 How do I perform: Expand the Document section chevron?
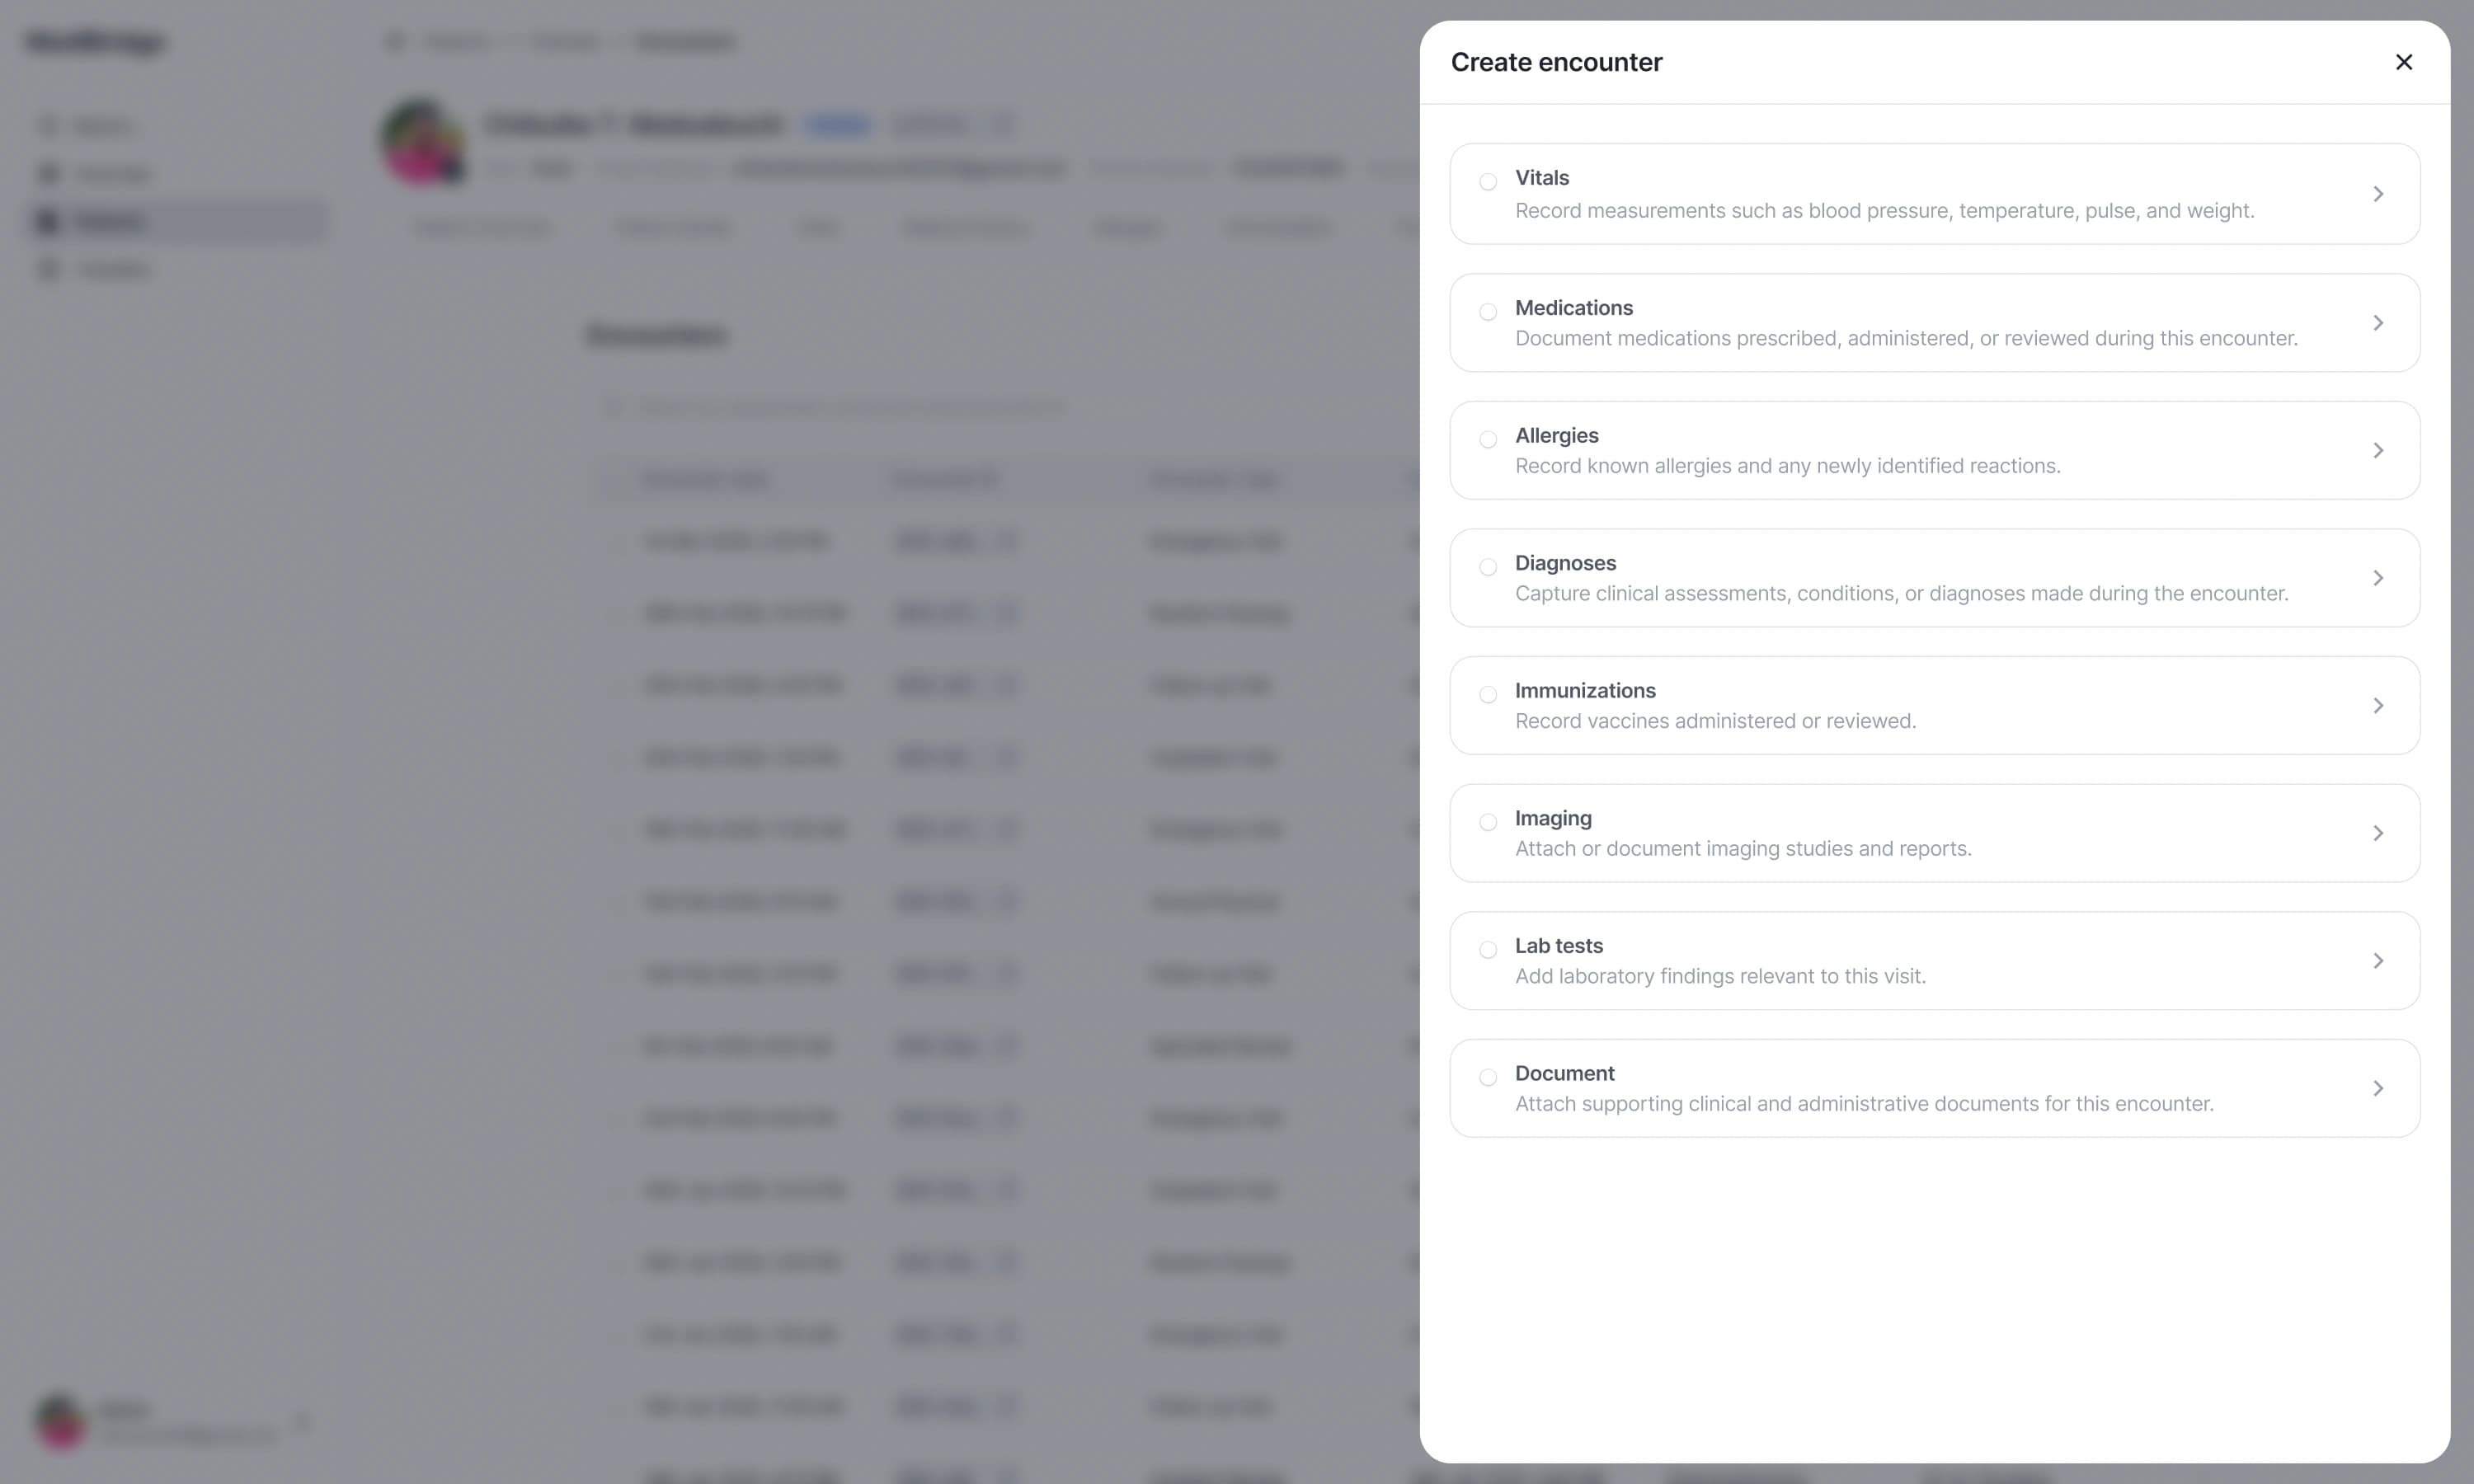pyautogui.click(x=2378, y=1088)
